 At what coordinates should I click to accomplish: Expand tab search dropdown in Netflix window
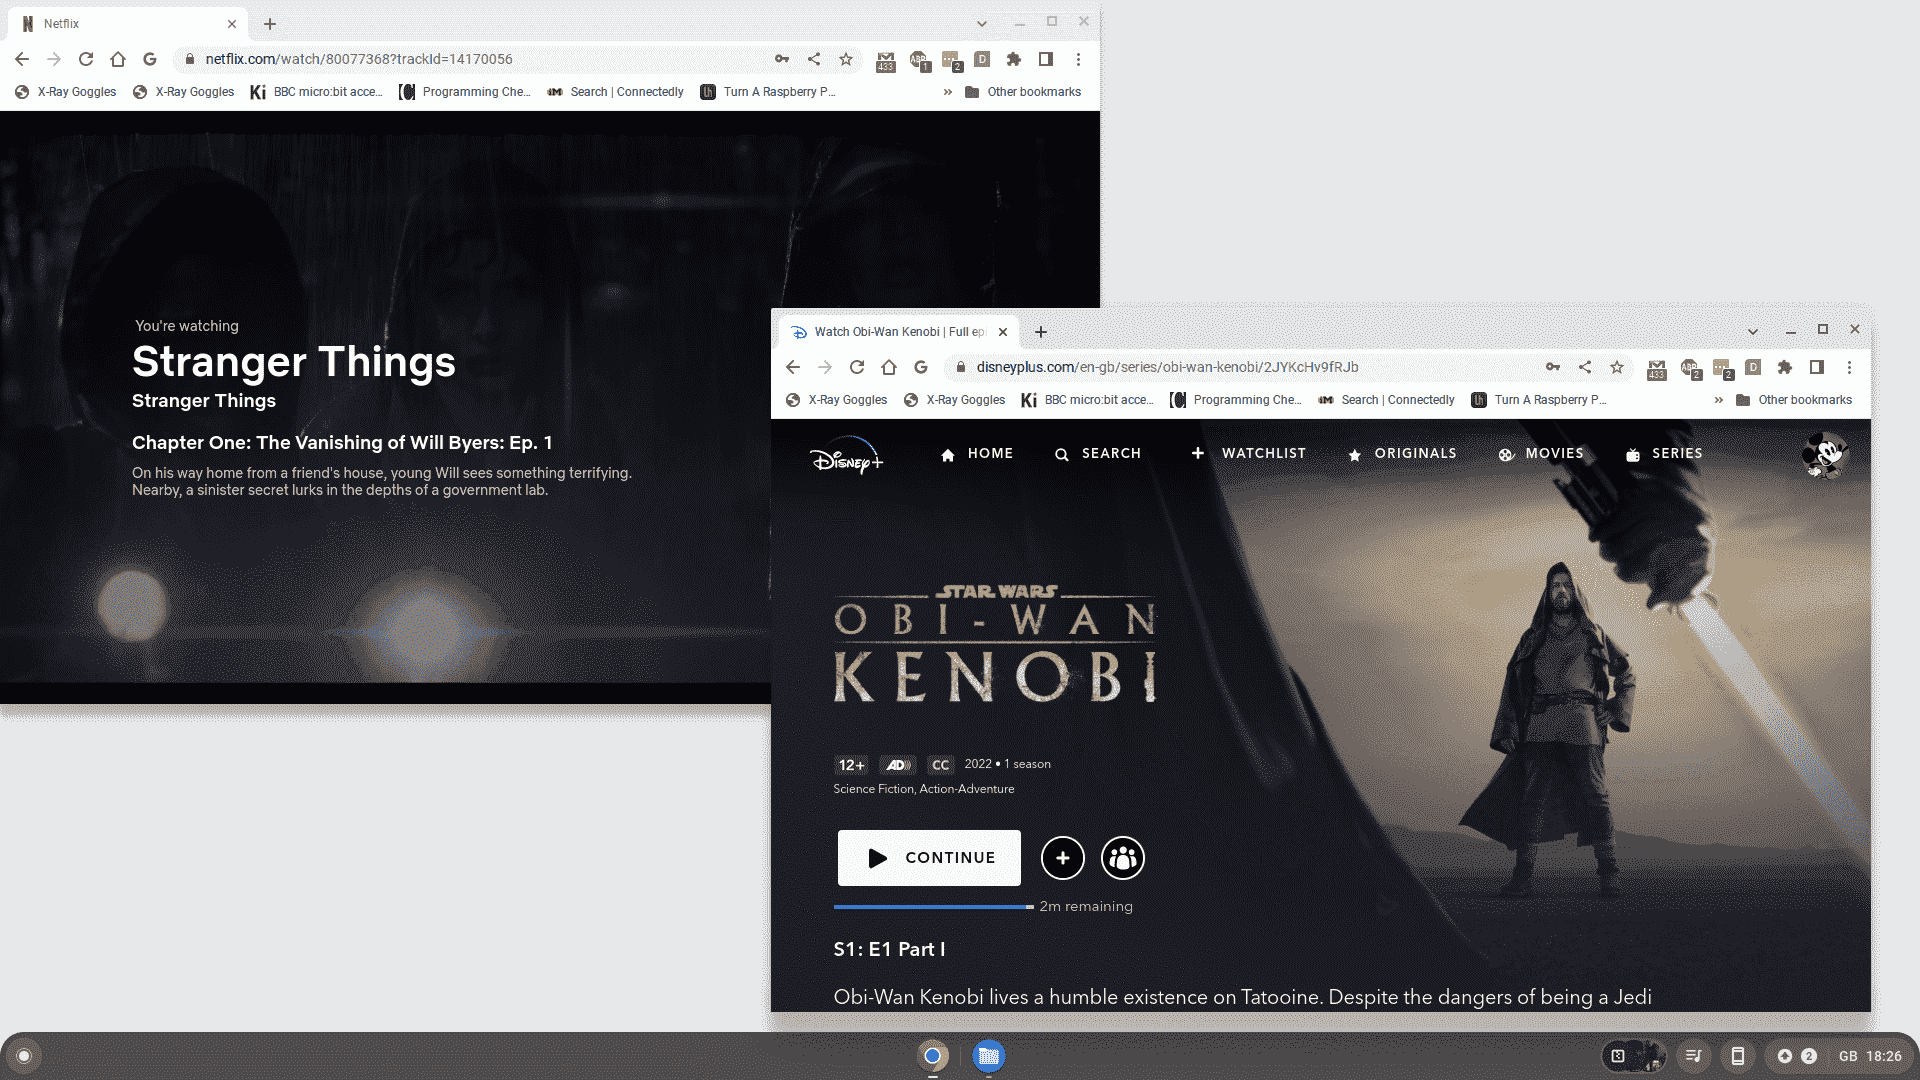coord(982,24)
